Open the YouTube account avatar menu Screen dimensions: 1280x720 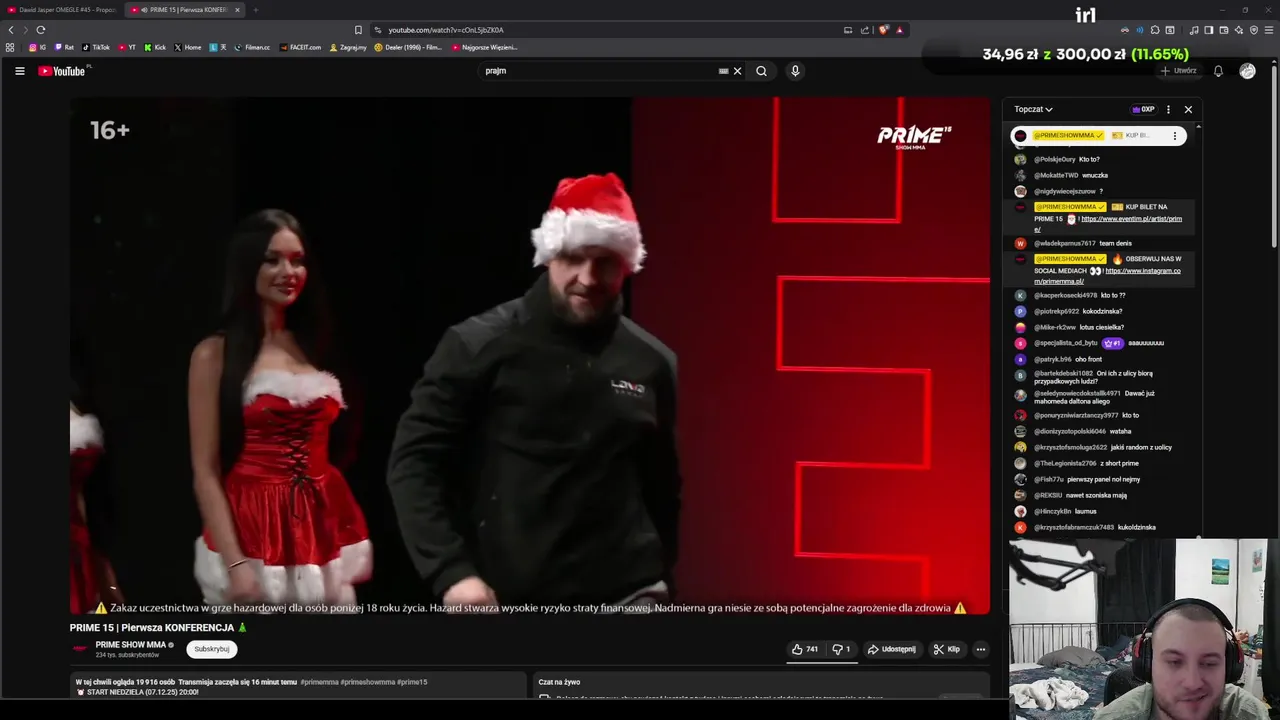click(1247, 71)
